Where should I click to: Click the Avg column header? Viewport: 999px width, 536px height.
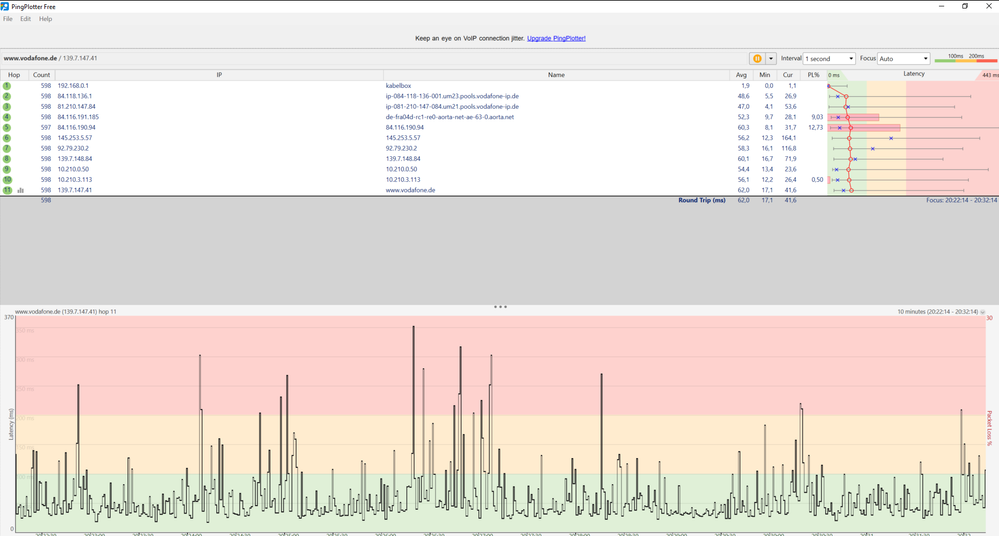[x=741, y=75]
